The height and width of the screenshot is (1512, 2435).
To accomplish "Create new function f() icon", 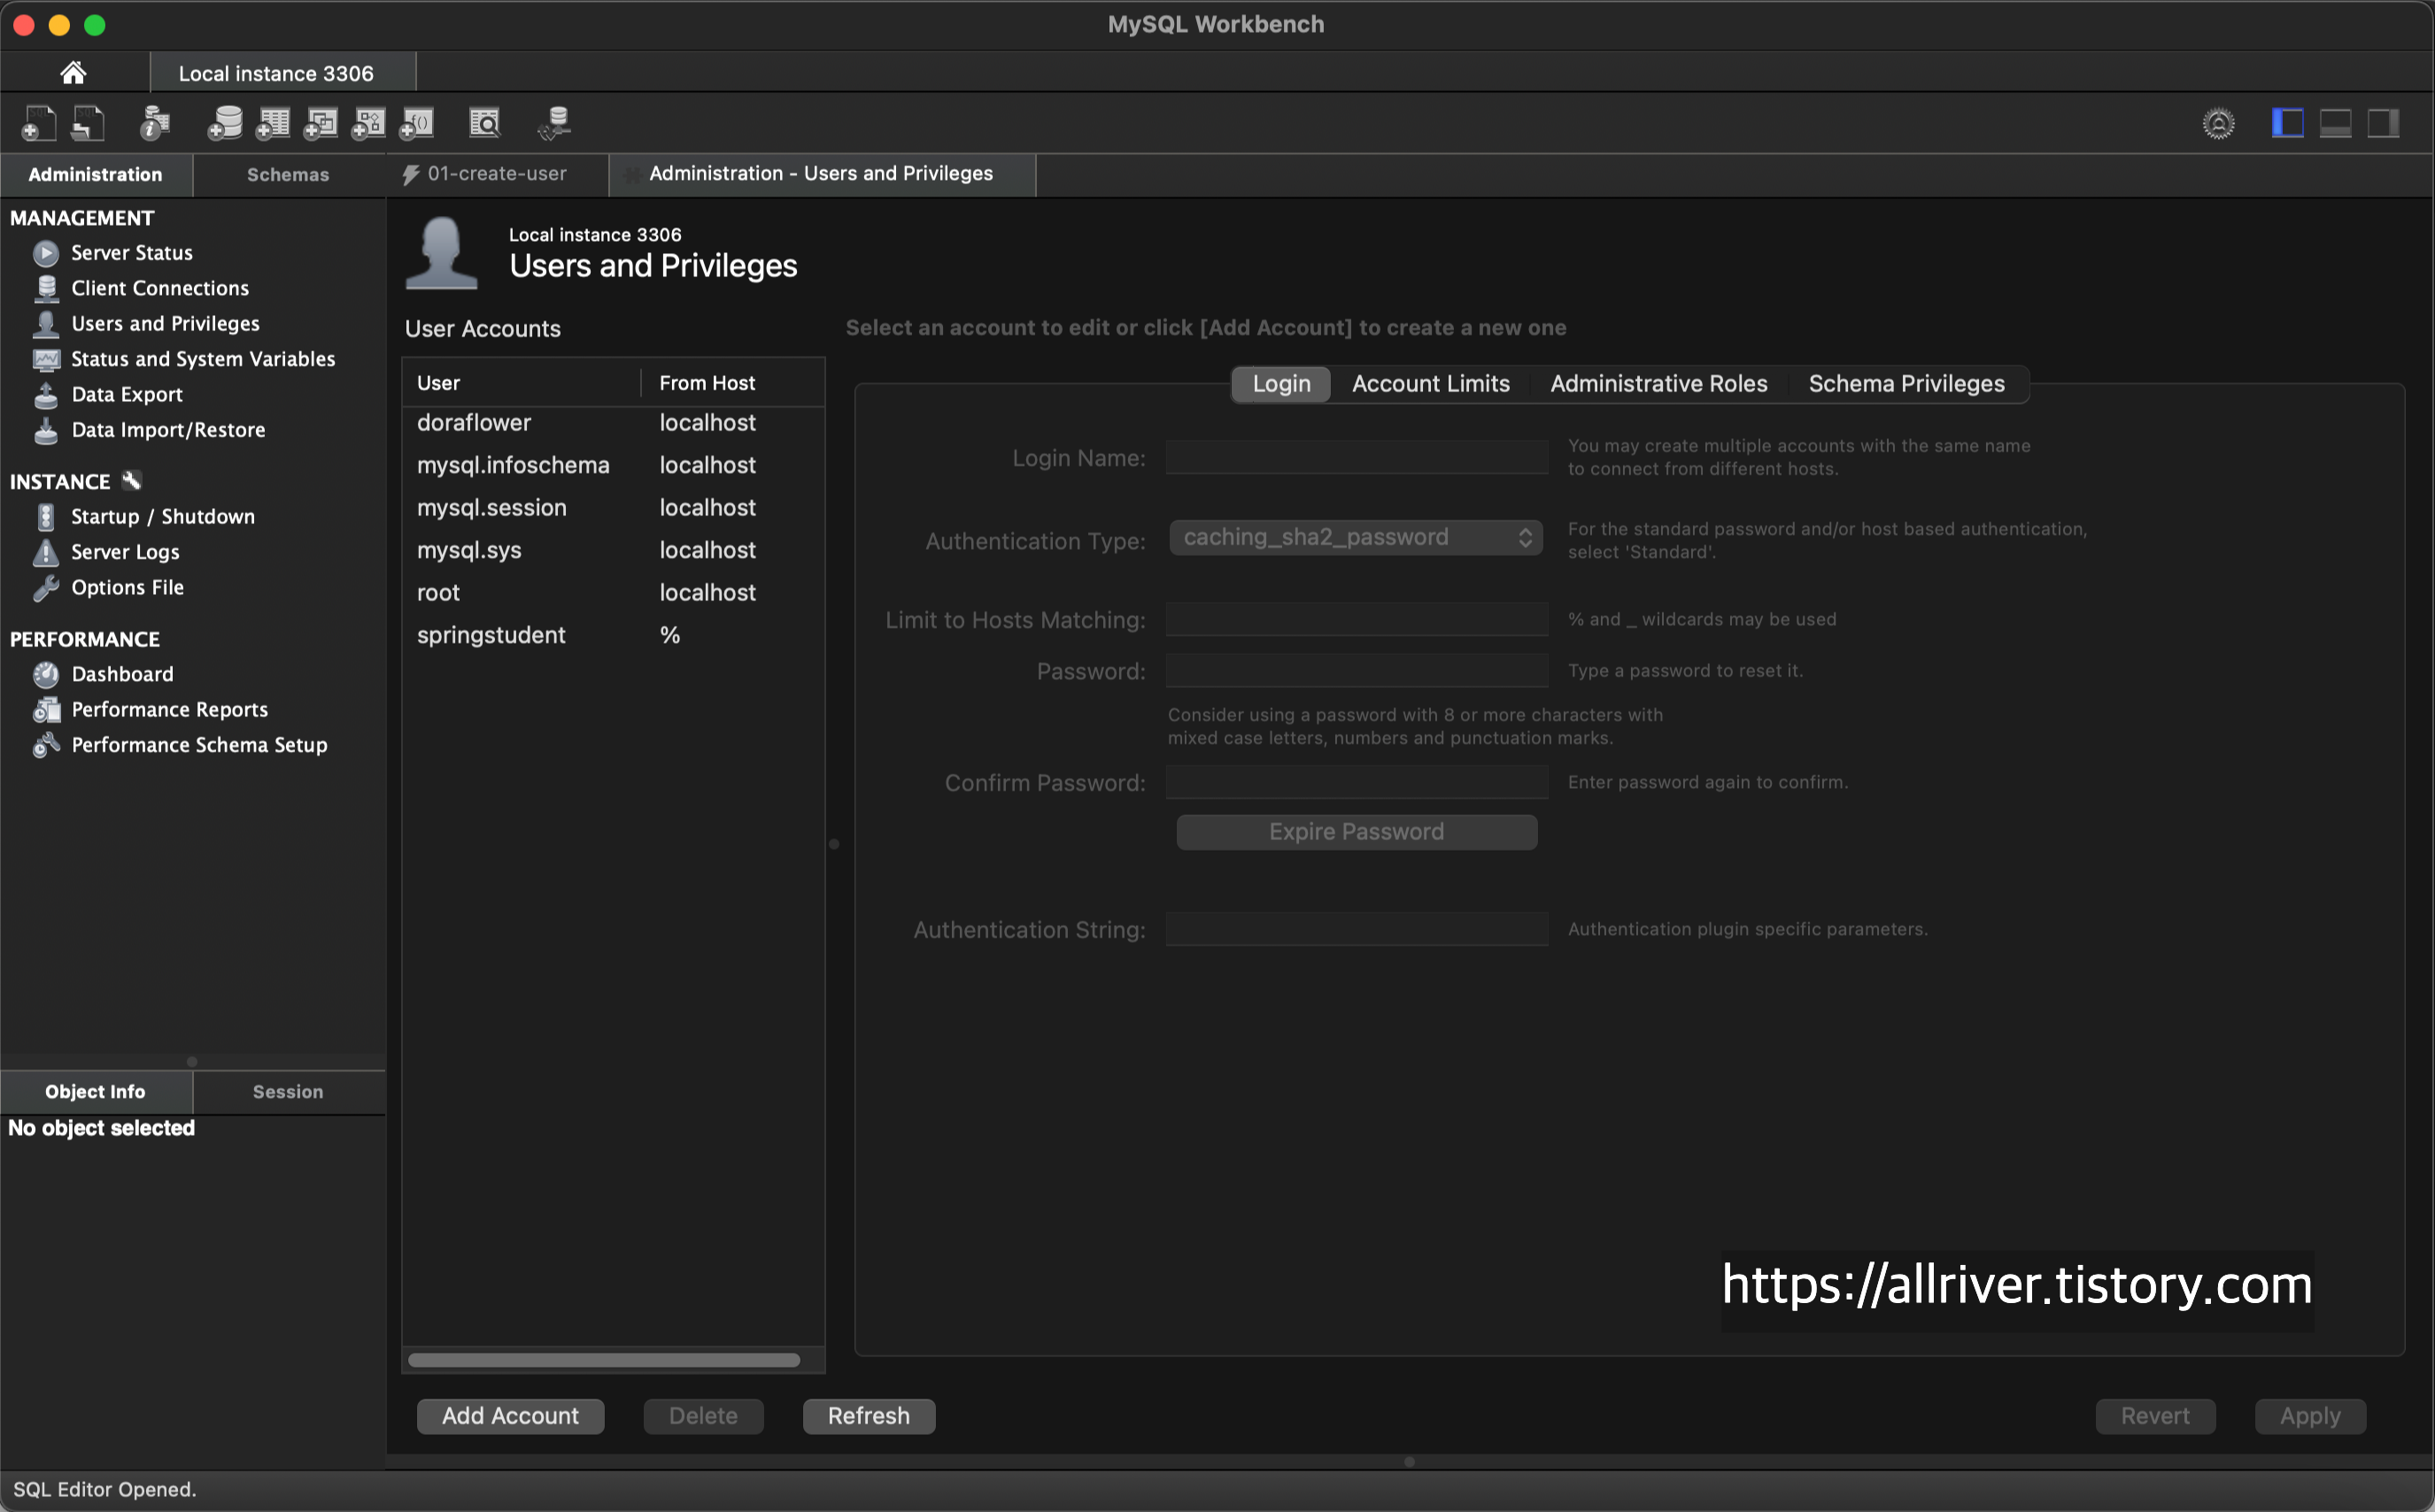I will [x=416, y=123].
